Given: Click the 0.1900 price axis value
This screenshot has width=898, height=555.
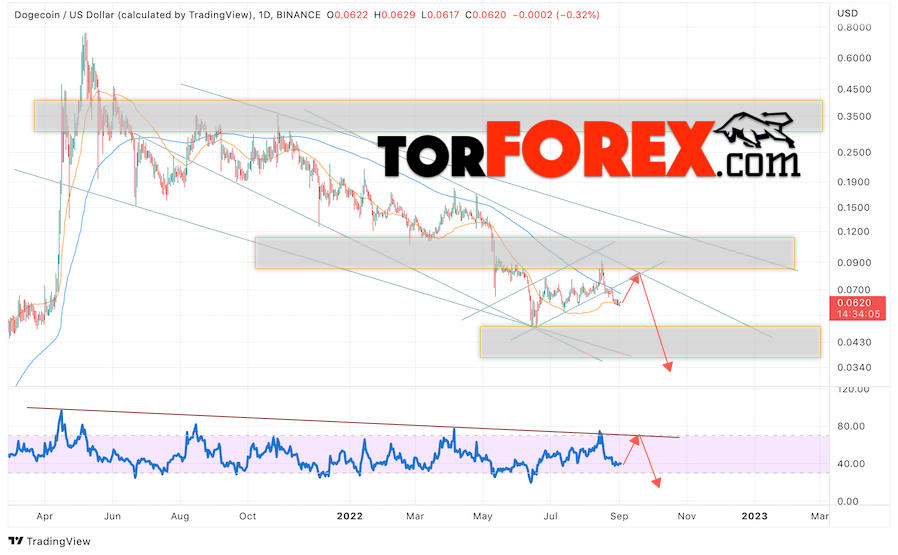Looking at the screenshot, I should click(x=854, y=182).
